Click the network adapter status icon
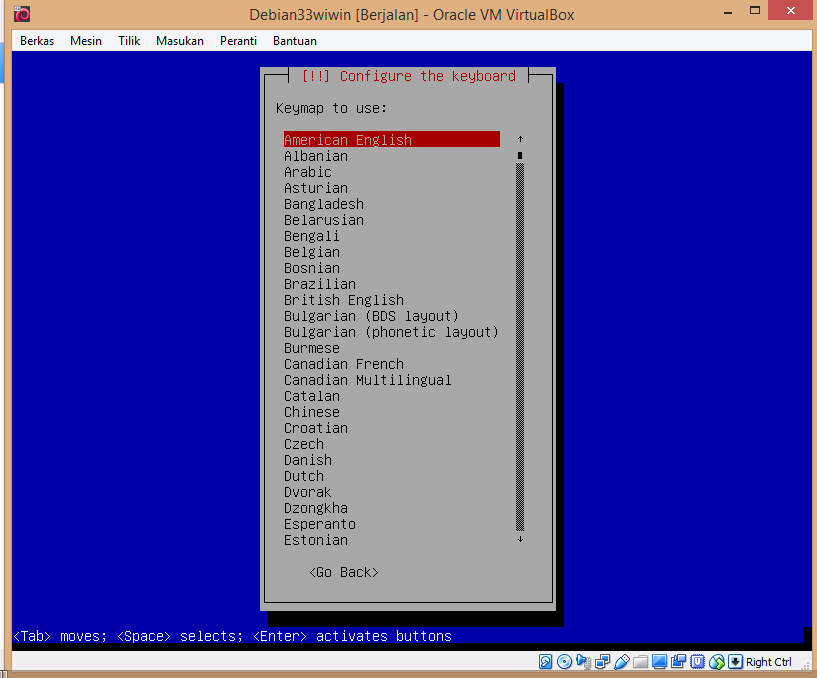Viewport: 817px width, 678px height. (x=602, y=662)
